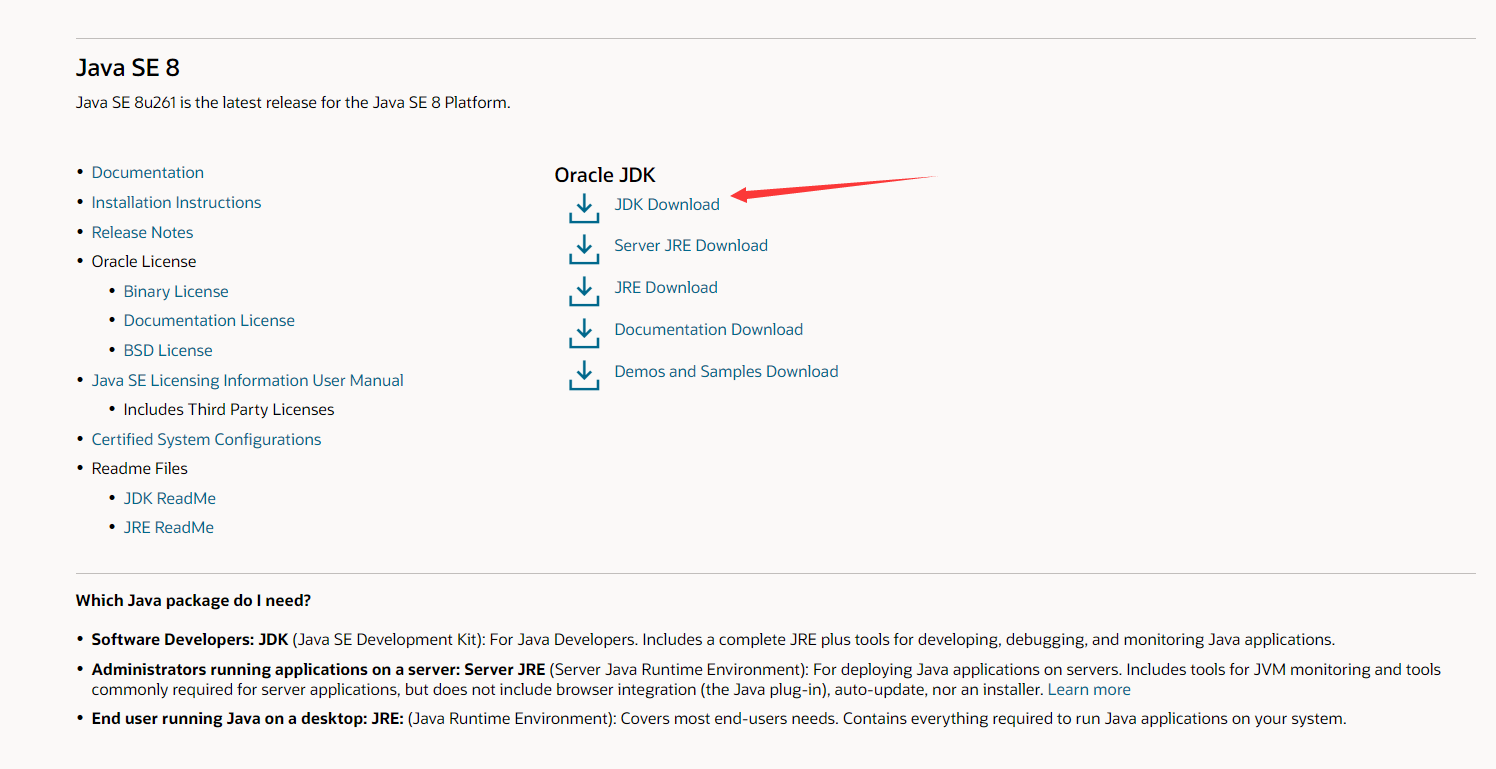1496x769 pixels.
Task: Open the BSD License link
Action: coord(168,350)
